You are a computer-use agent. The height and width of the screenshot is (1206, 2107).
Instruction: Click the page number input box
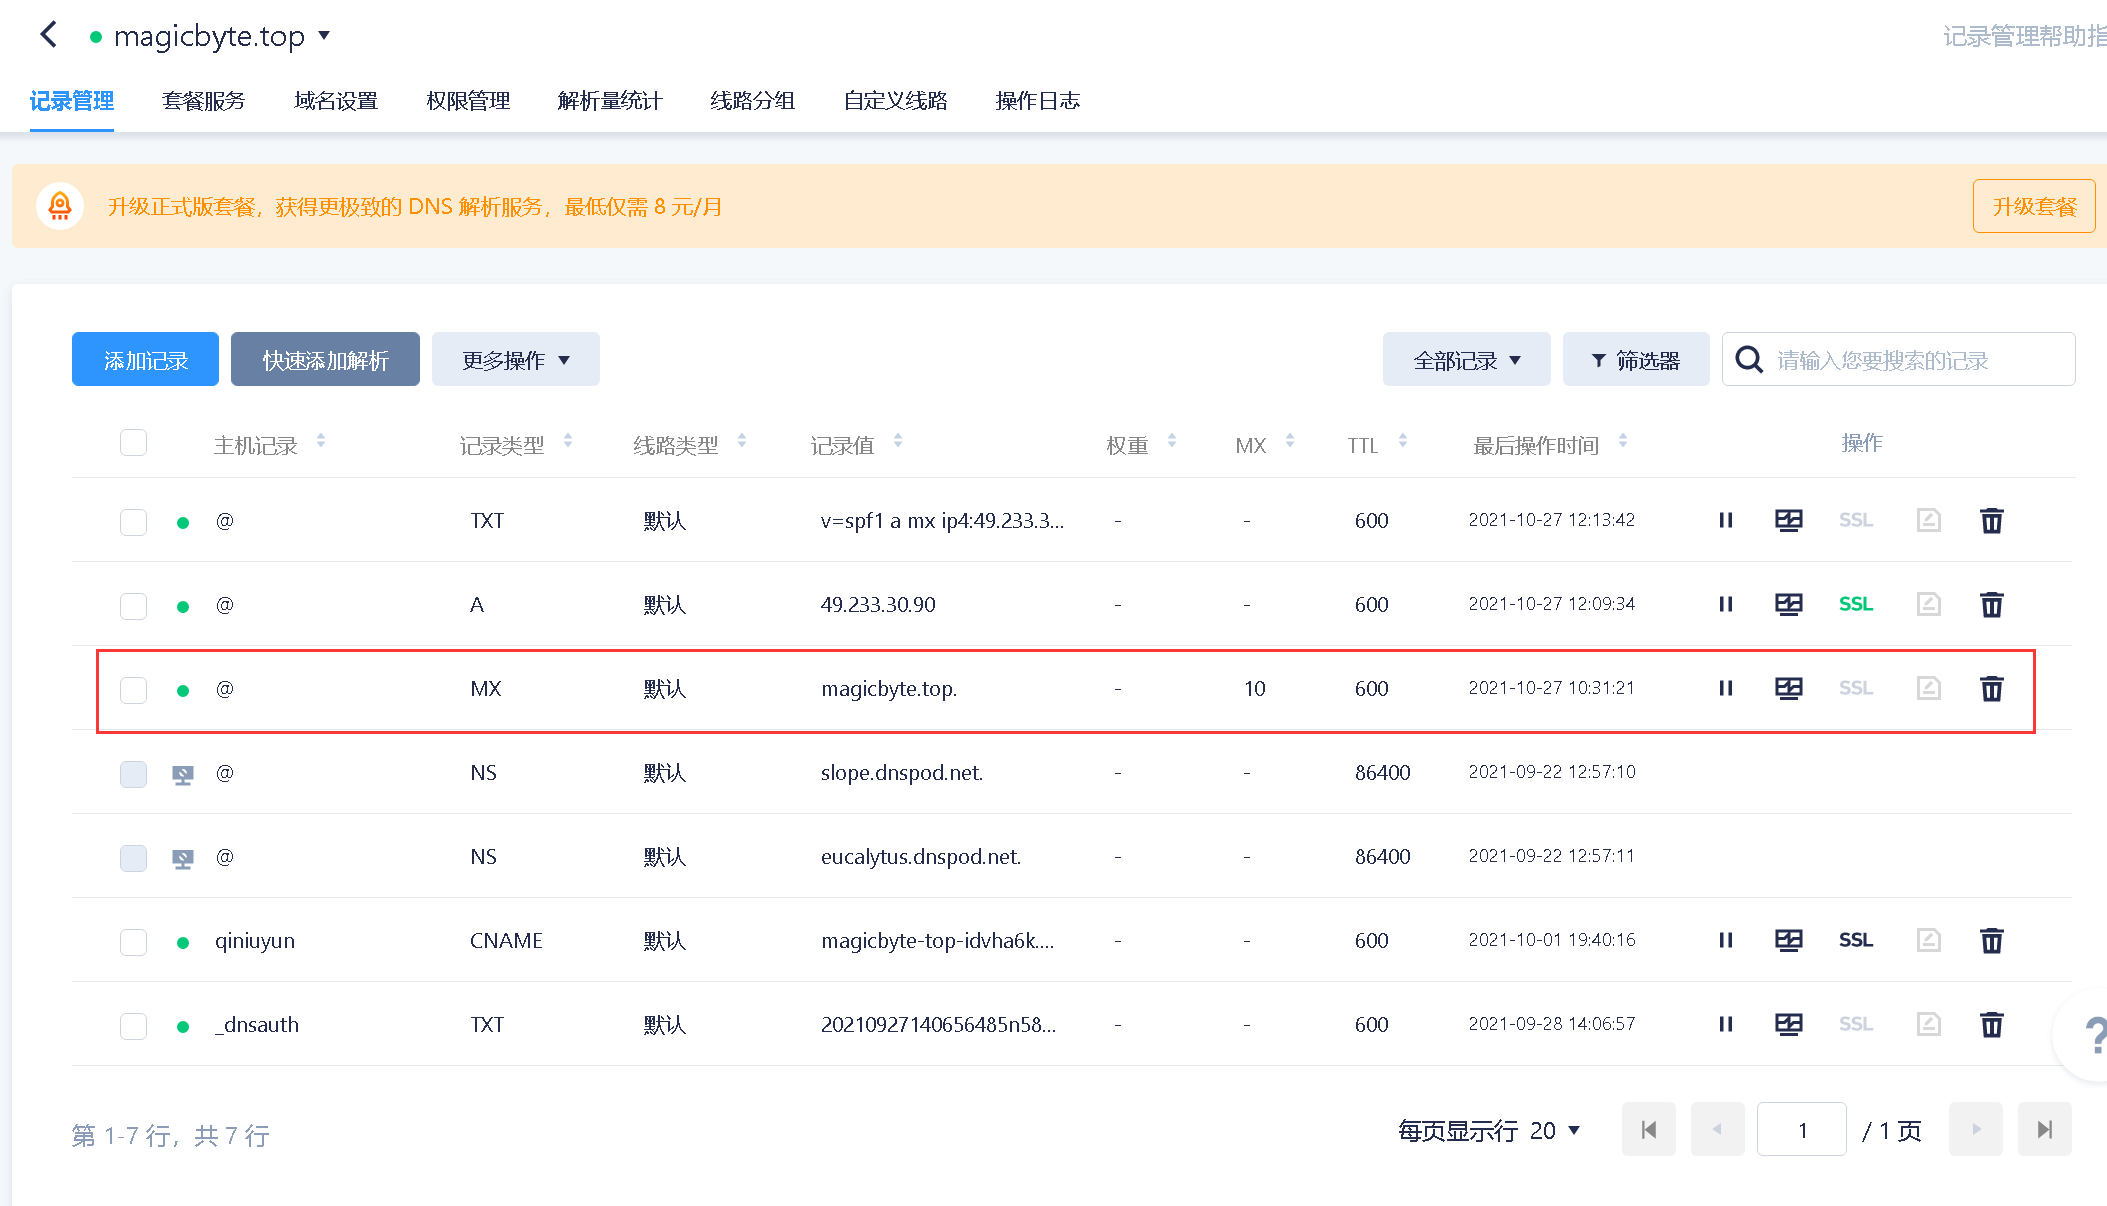tap(1802, 1129)
